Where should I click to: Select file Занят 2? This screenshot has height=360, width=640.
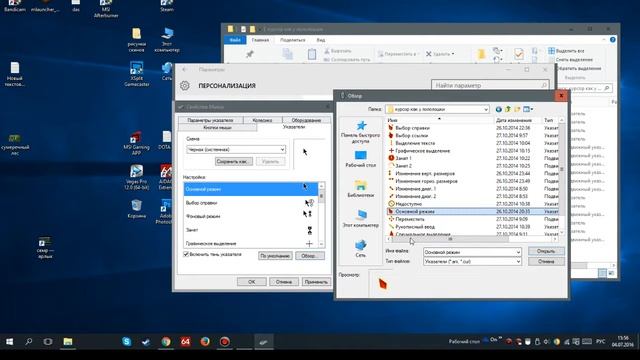pyautogui.click(x=403, y=166)
